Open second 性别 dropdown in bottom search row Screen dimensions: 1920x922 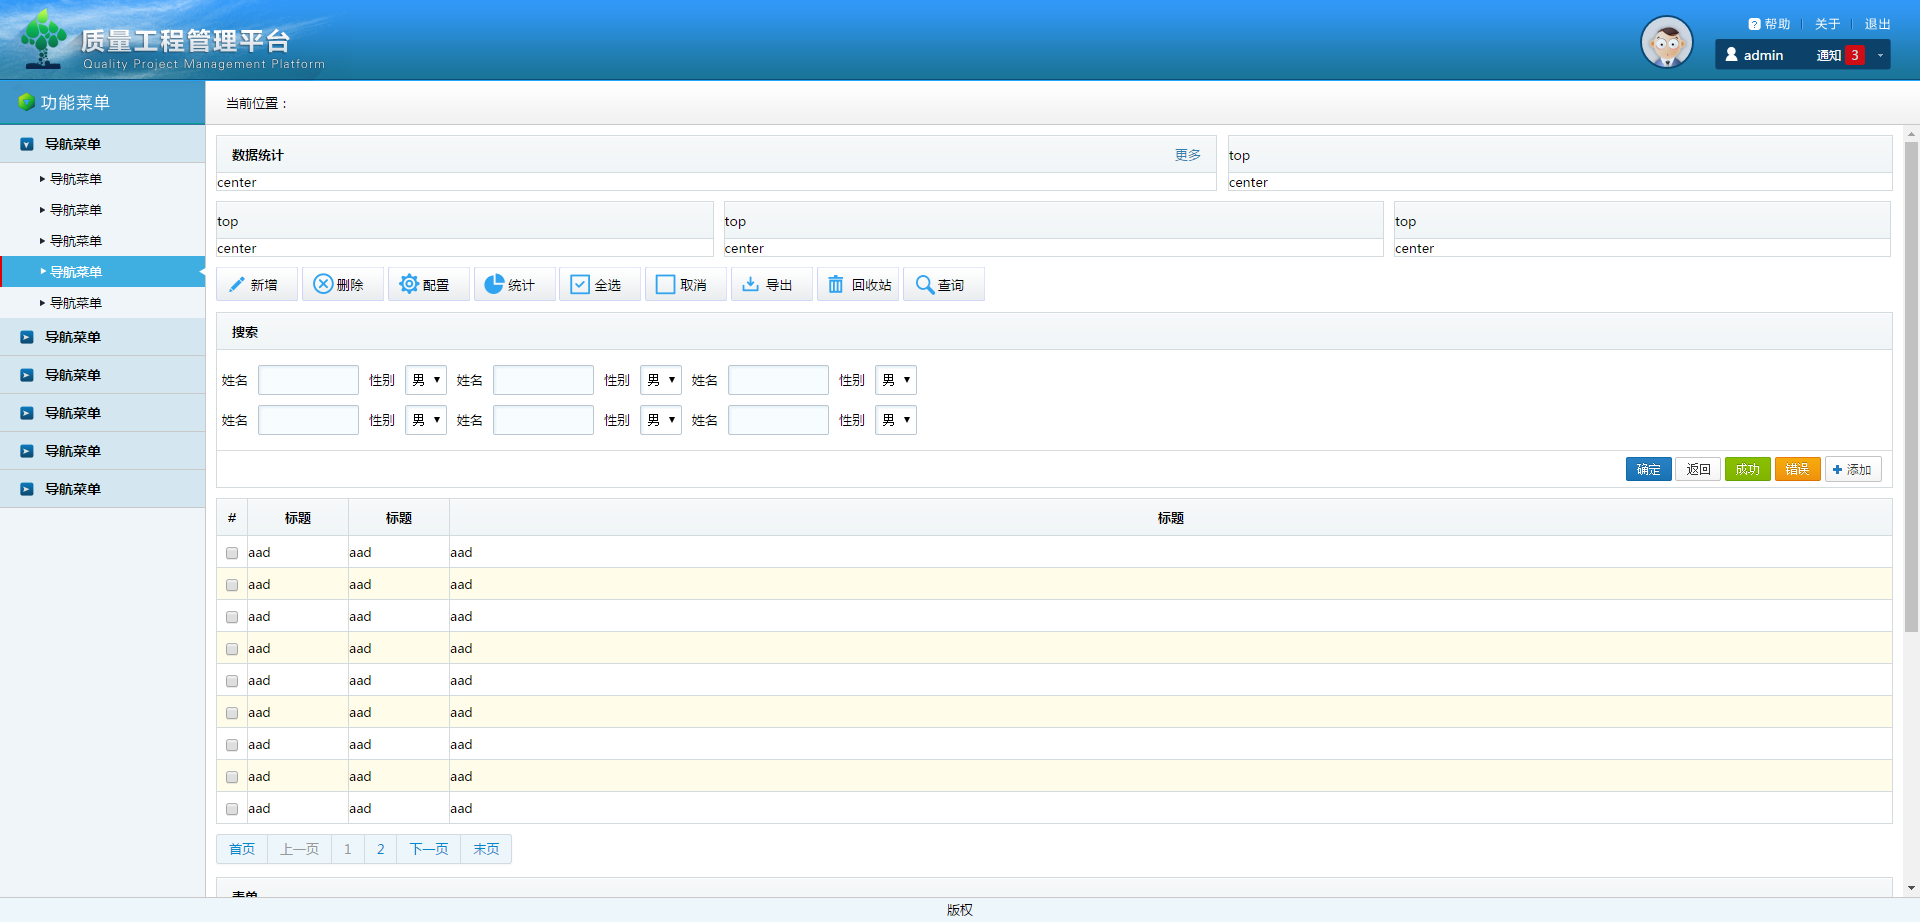(661, 420)
